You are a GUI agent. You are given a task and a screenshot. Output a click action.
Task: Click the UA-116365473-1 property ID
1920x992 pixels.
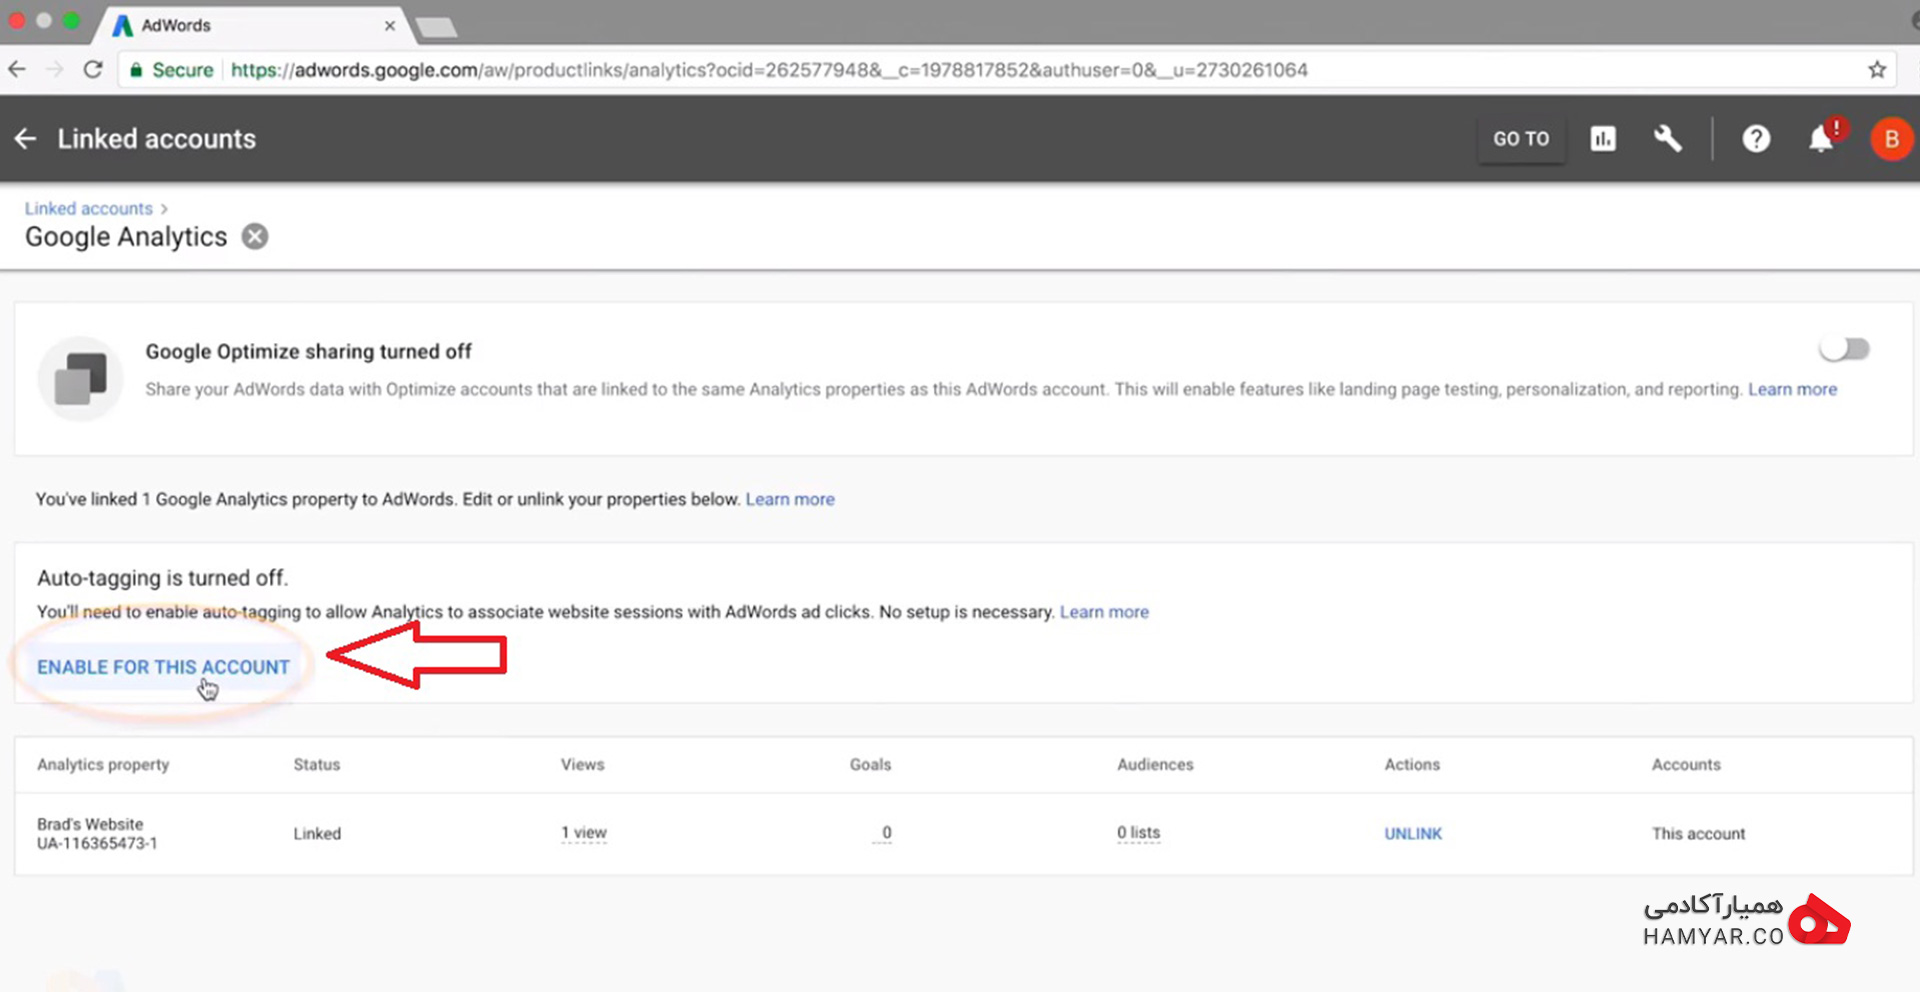pyautogui.click(x=97, y=843)
